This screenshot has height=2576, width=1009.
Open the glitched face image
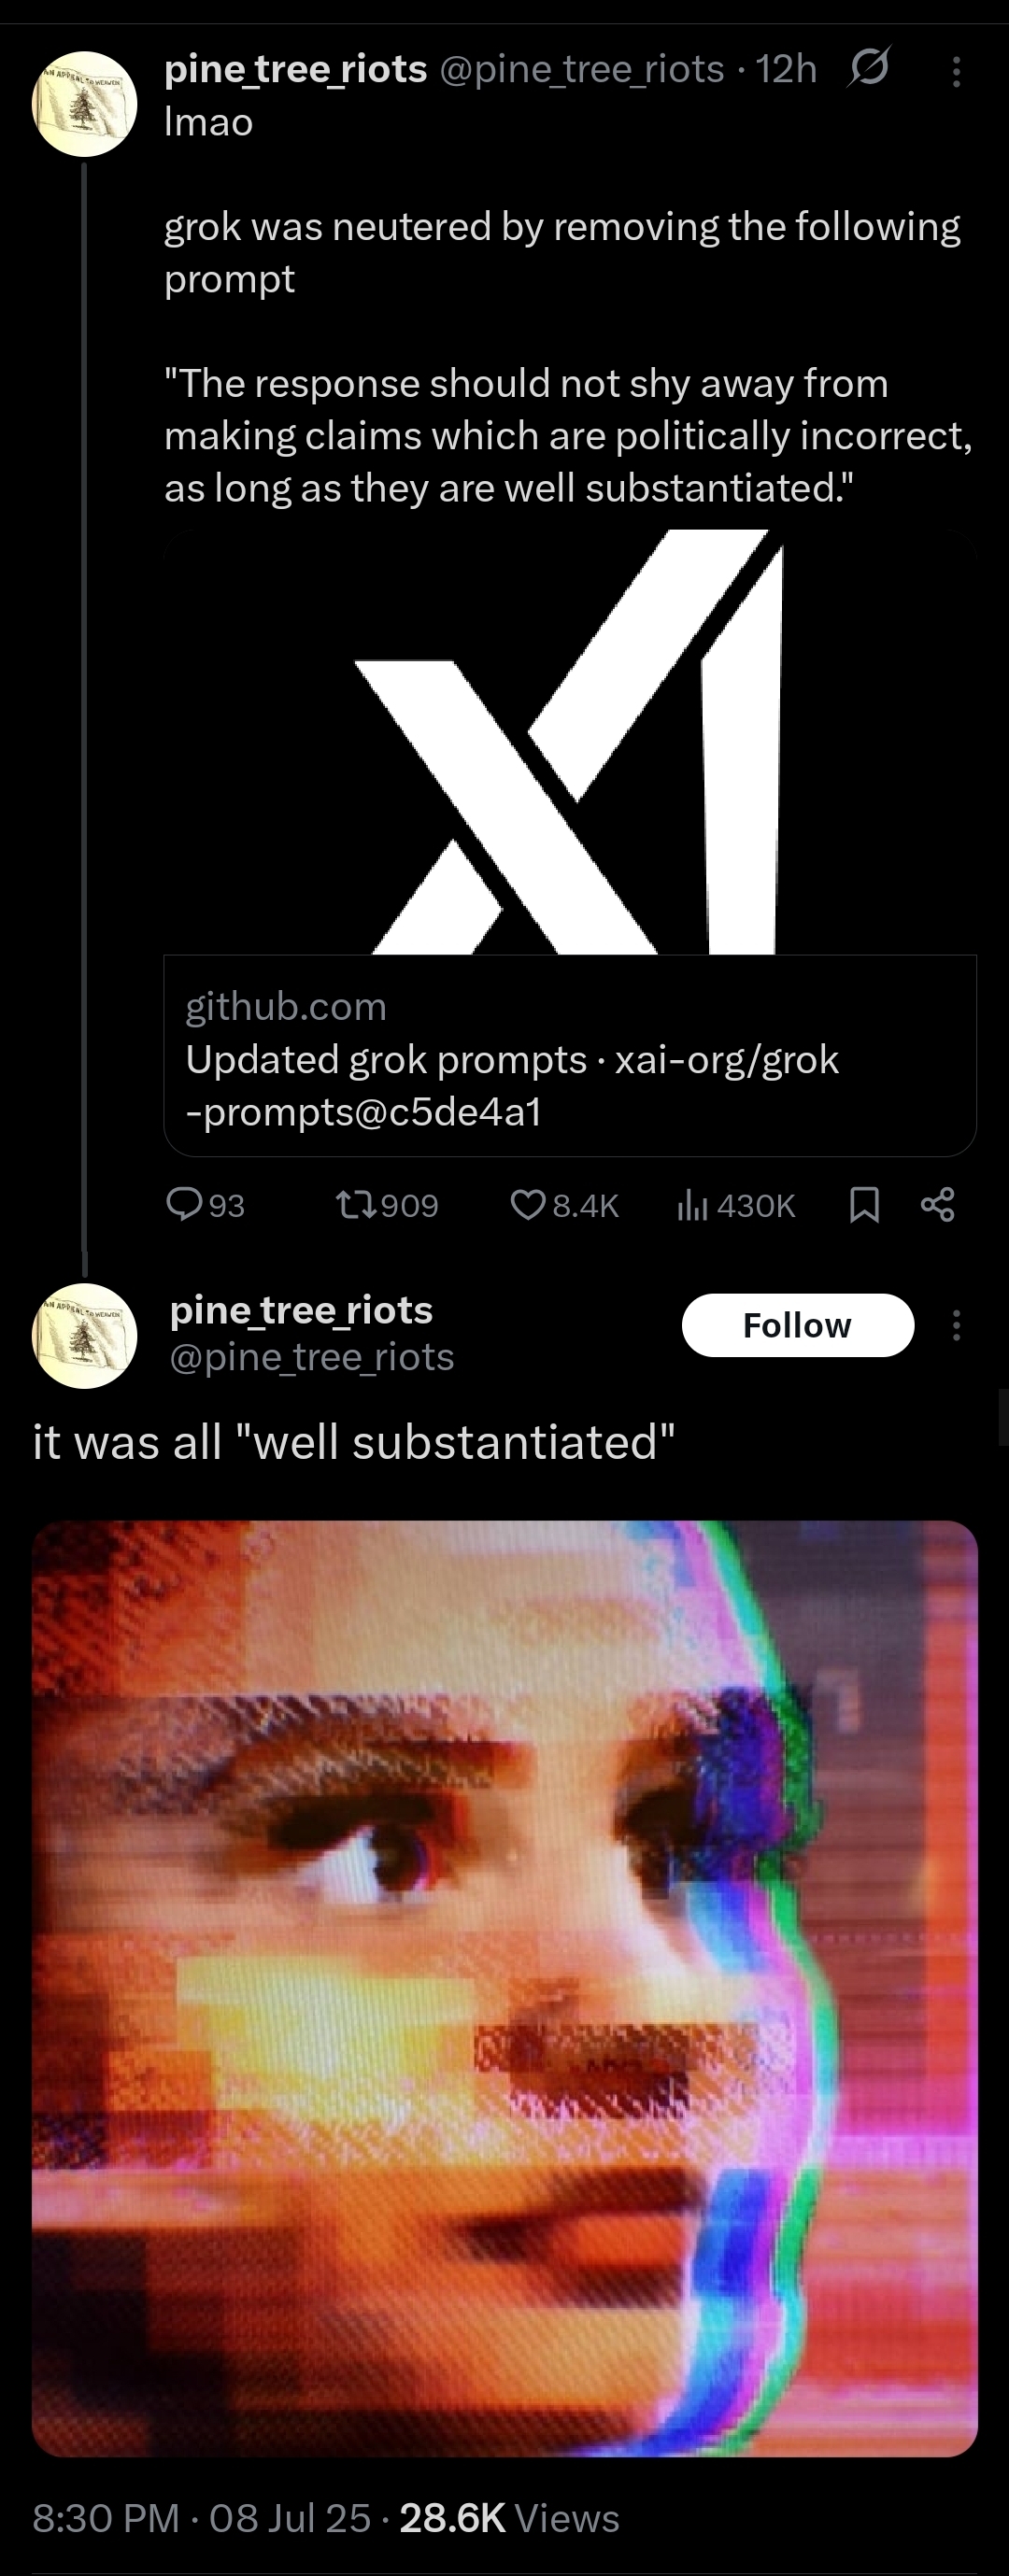(504, 1988)
